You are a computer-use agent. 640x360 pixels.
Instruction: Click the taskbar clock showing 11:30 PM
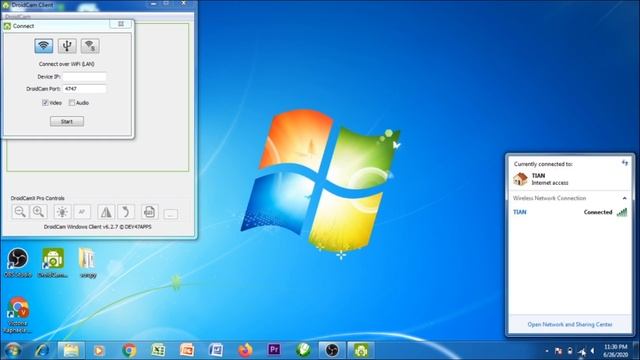[x=616, y=351]
